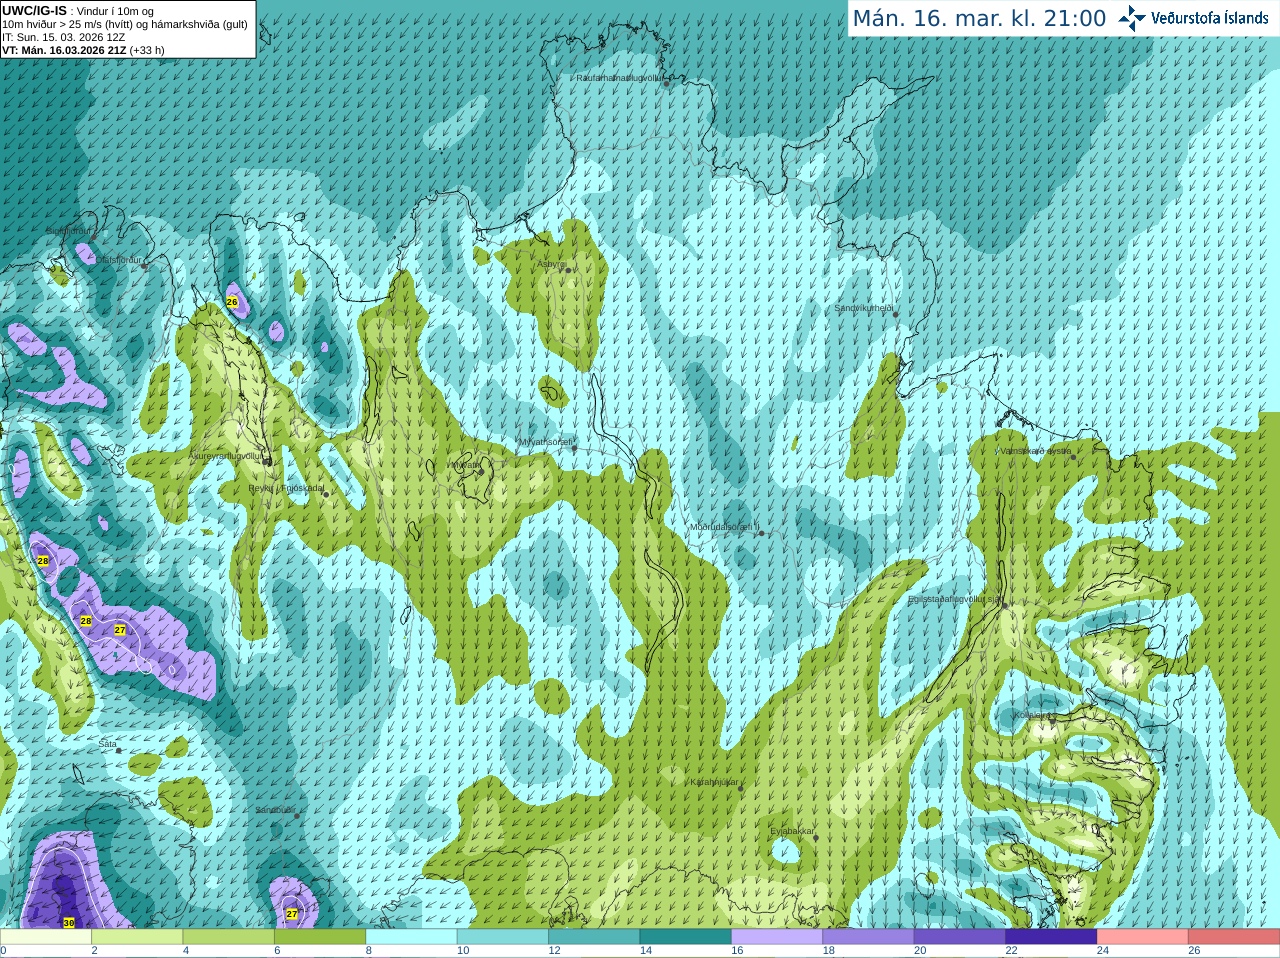This screenshot has width=1280, height=958.
Task: Click the 12–14 m/s legend swatch
Action: pyautogui.click(x=594, y=937)
